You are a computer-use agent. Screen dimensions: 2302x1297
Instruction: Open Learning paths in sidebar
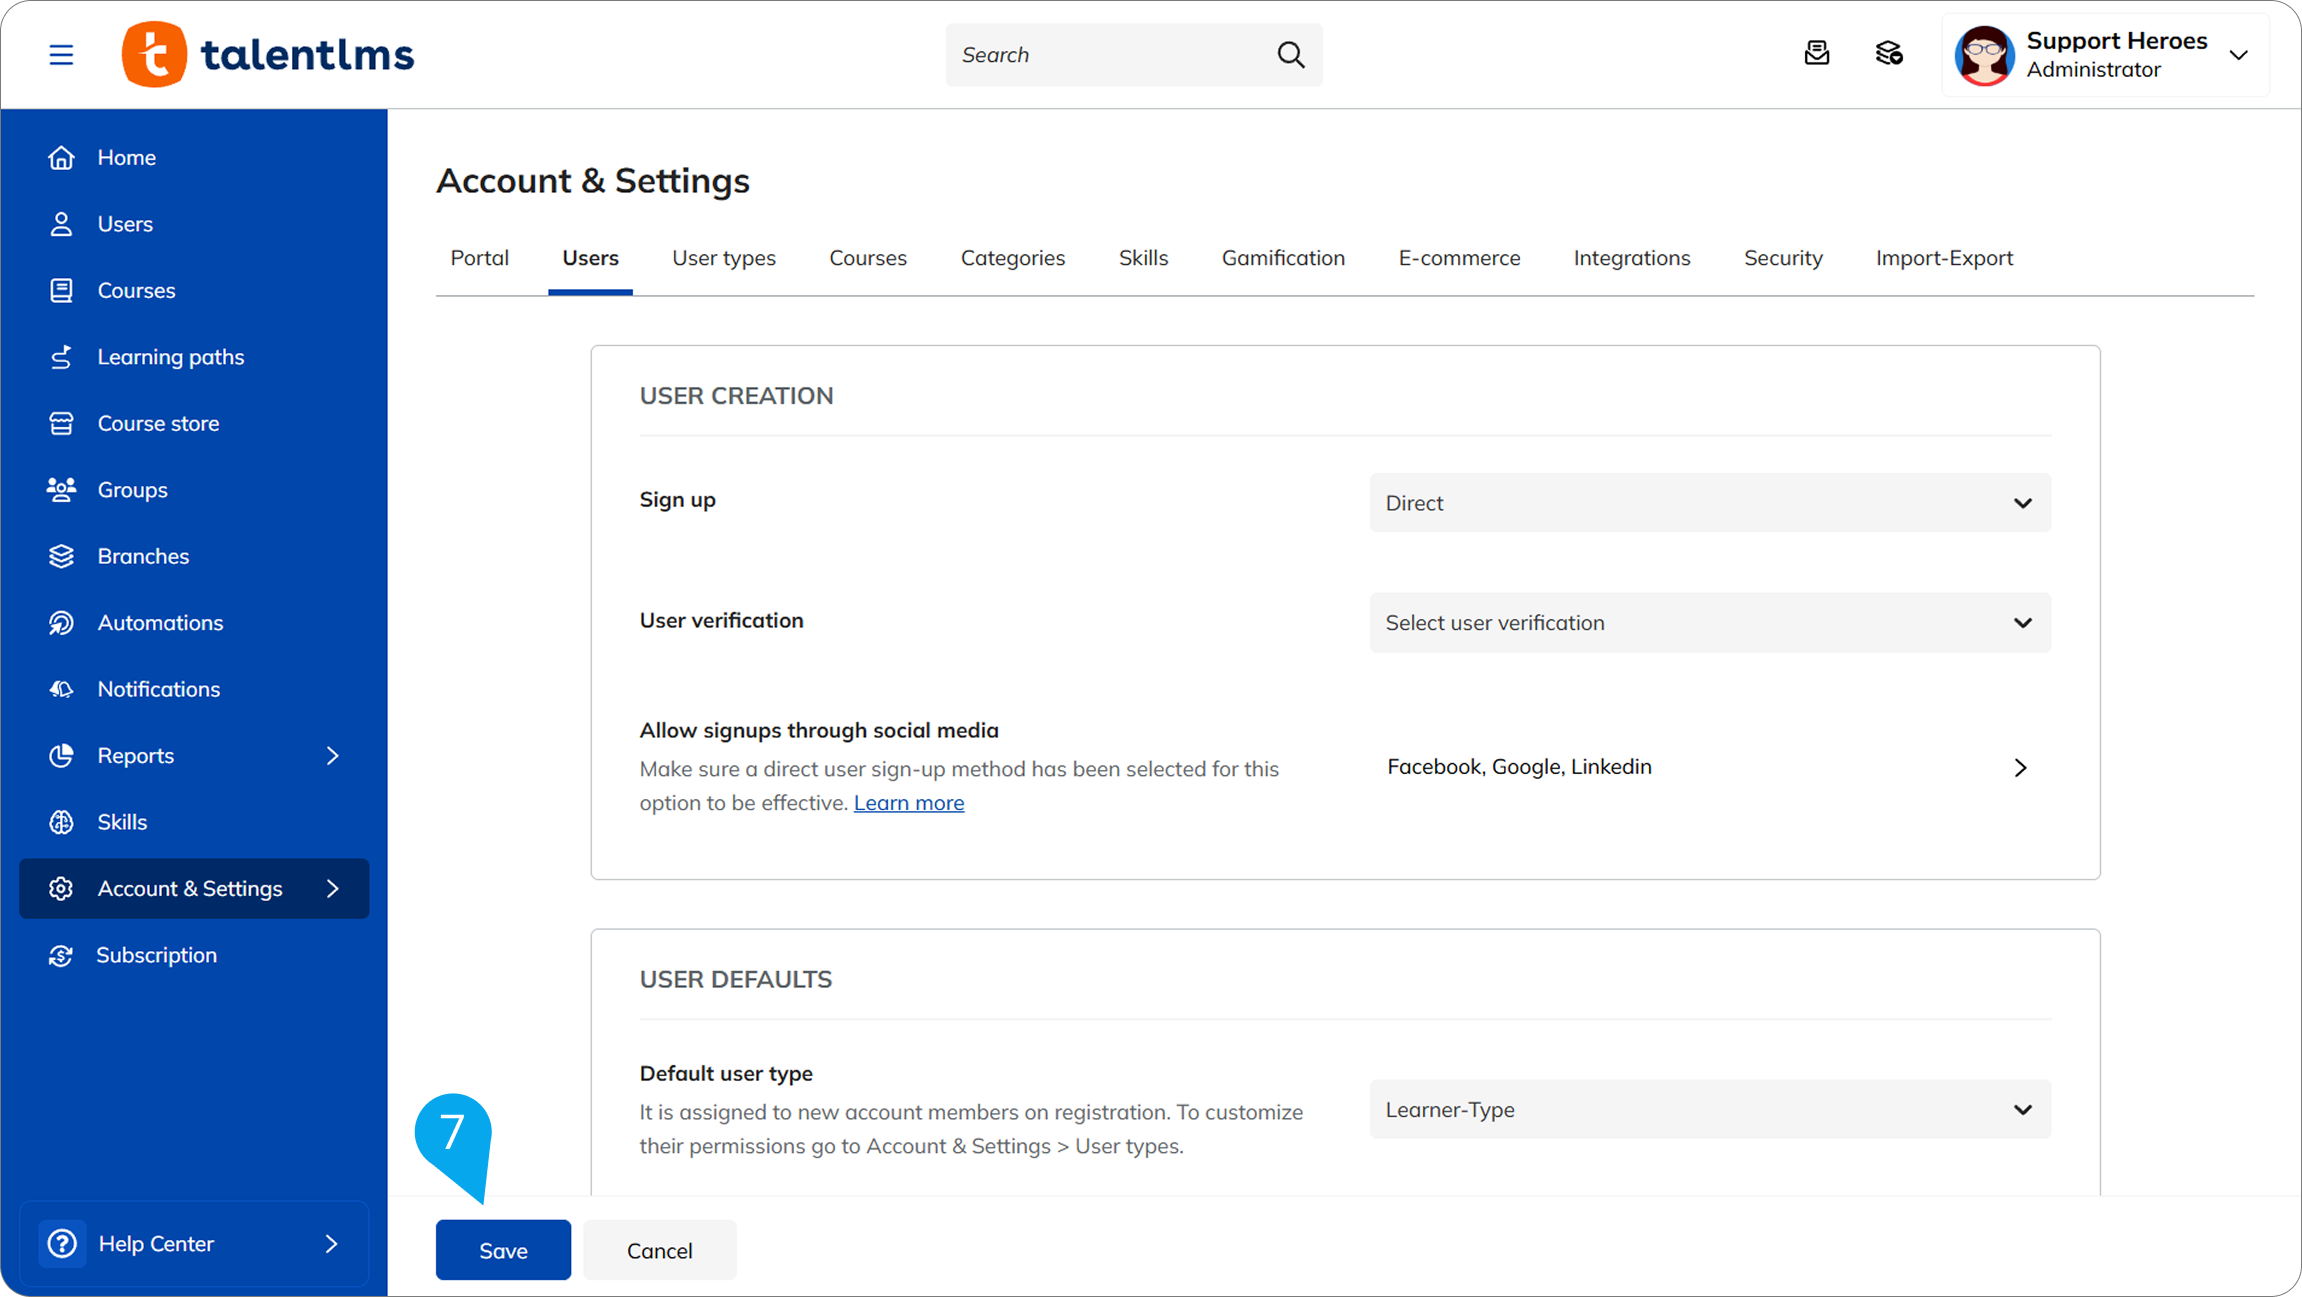[x=170, y=357]
